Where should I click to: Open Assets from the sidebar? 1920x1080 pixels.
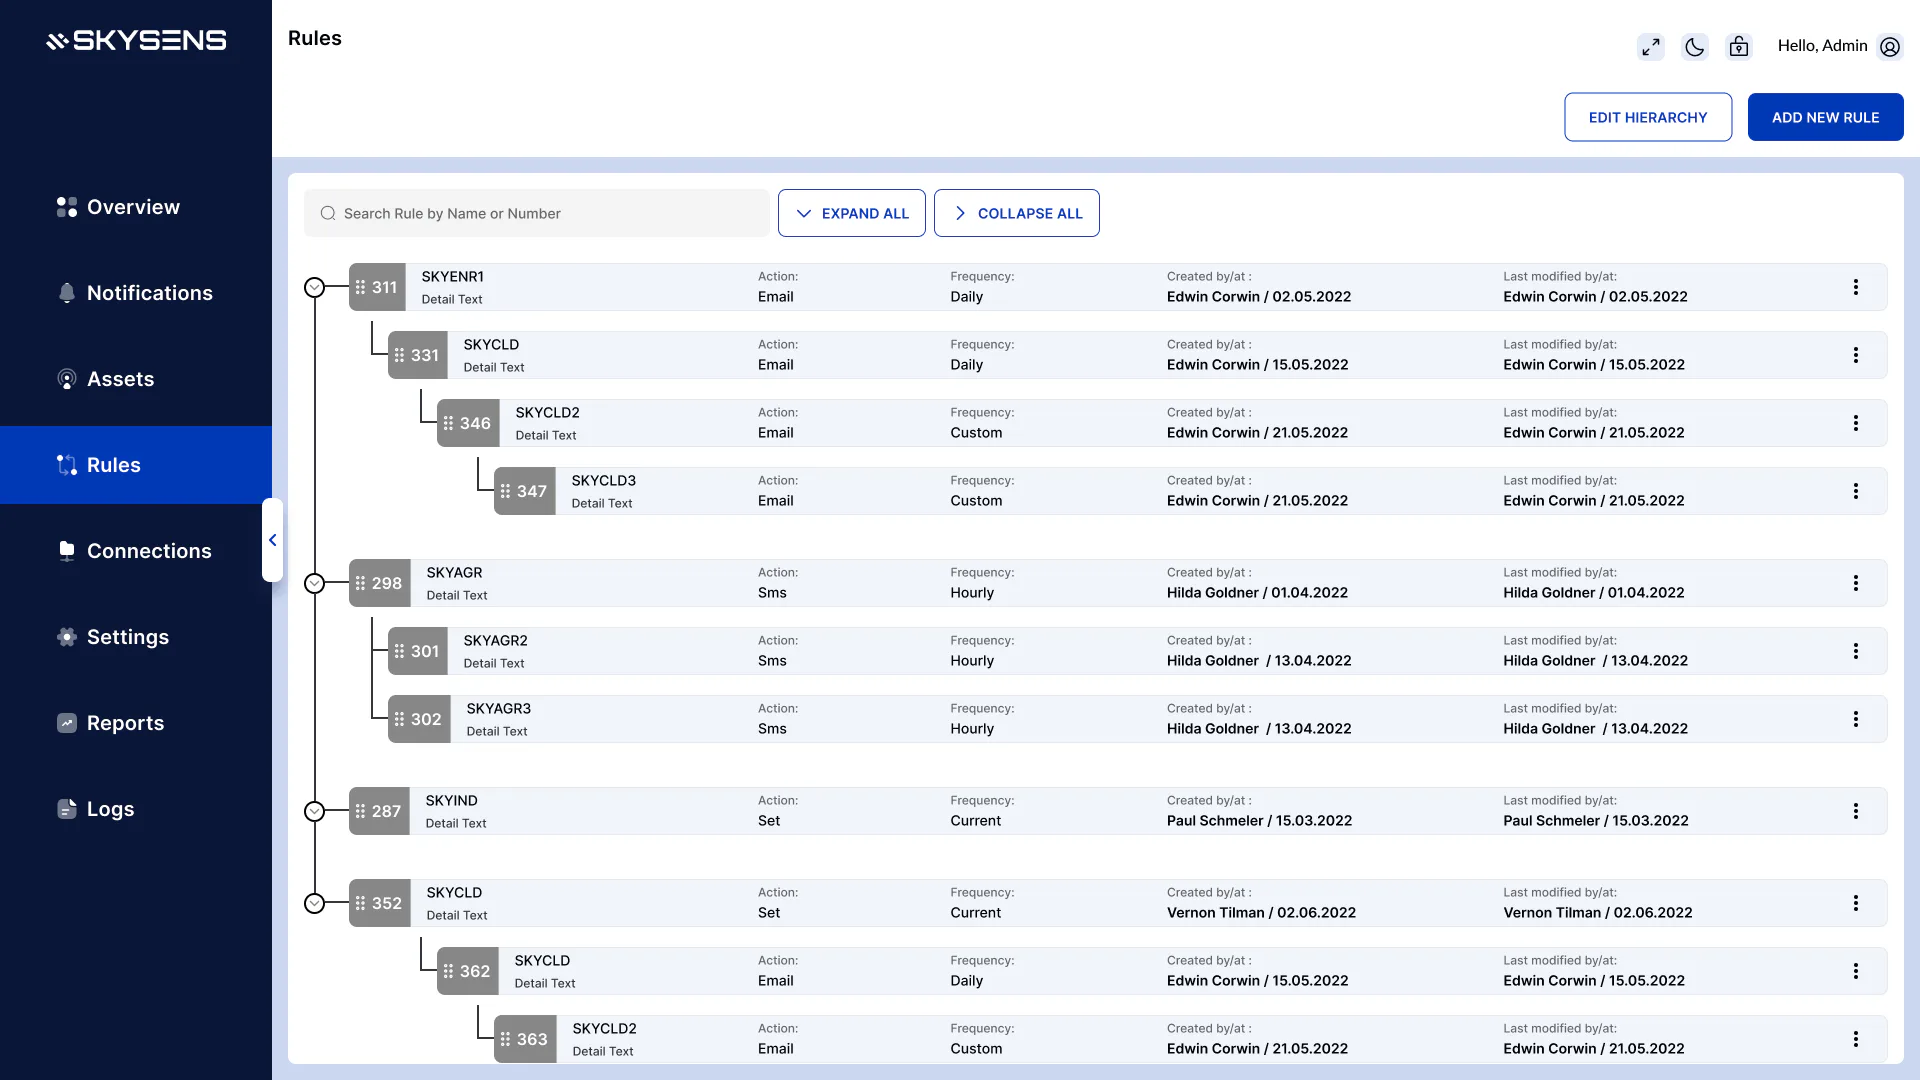(136, 379)
